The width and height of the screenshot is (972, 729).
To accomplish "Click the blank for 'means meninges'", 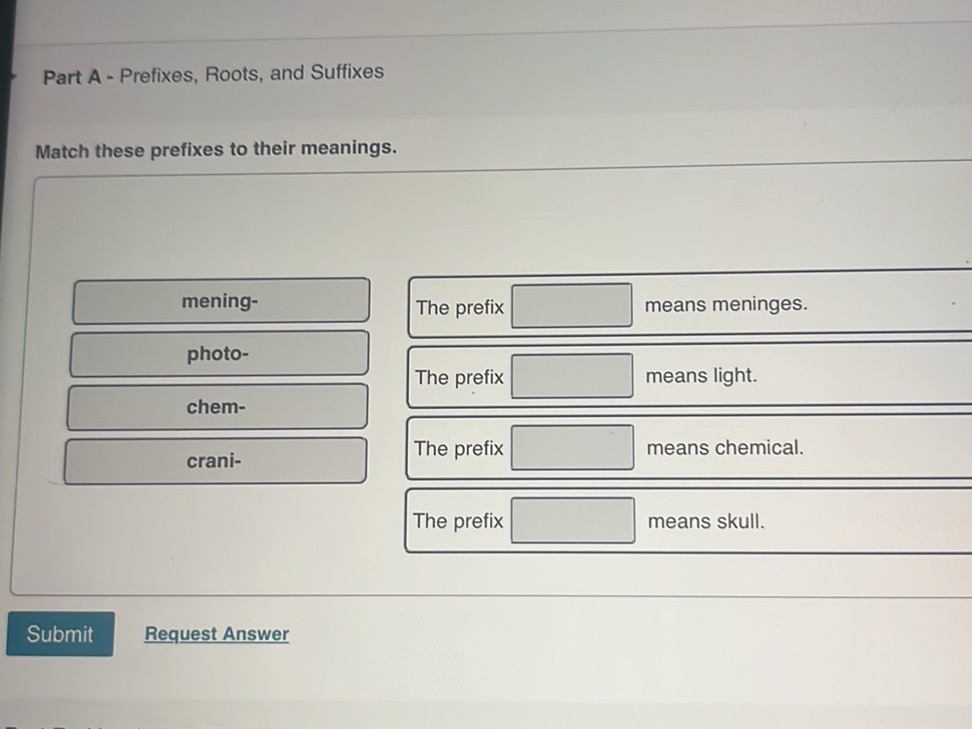I will click(x=572, y=306).
